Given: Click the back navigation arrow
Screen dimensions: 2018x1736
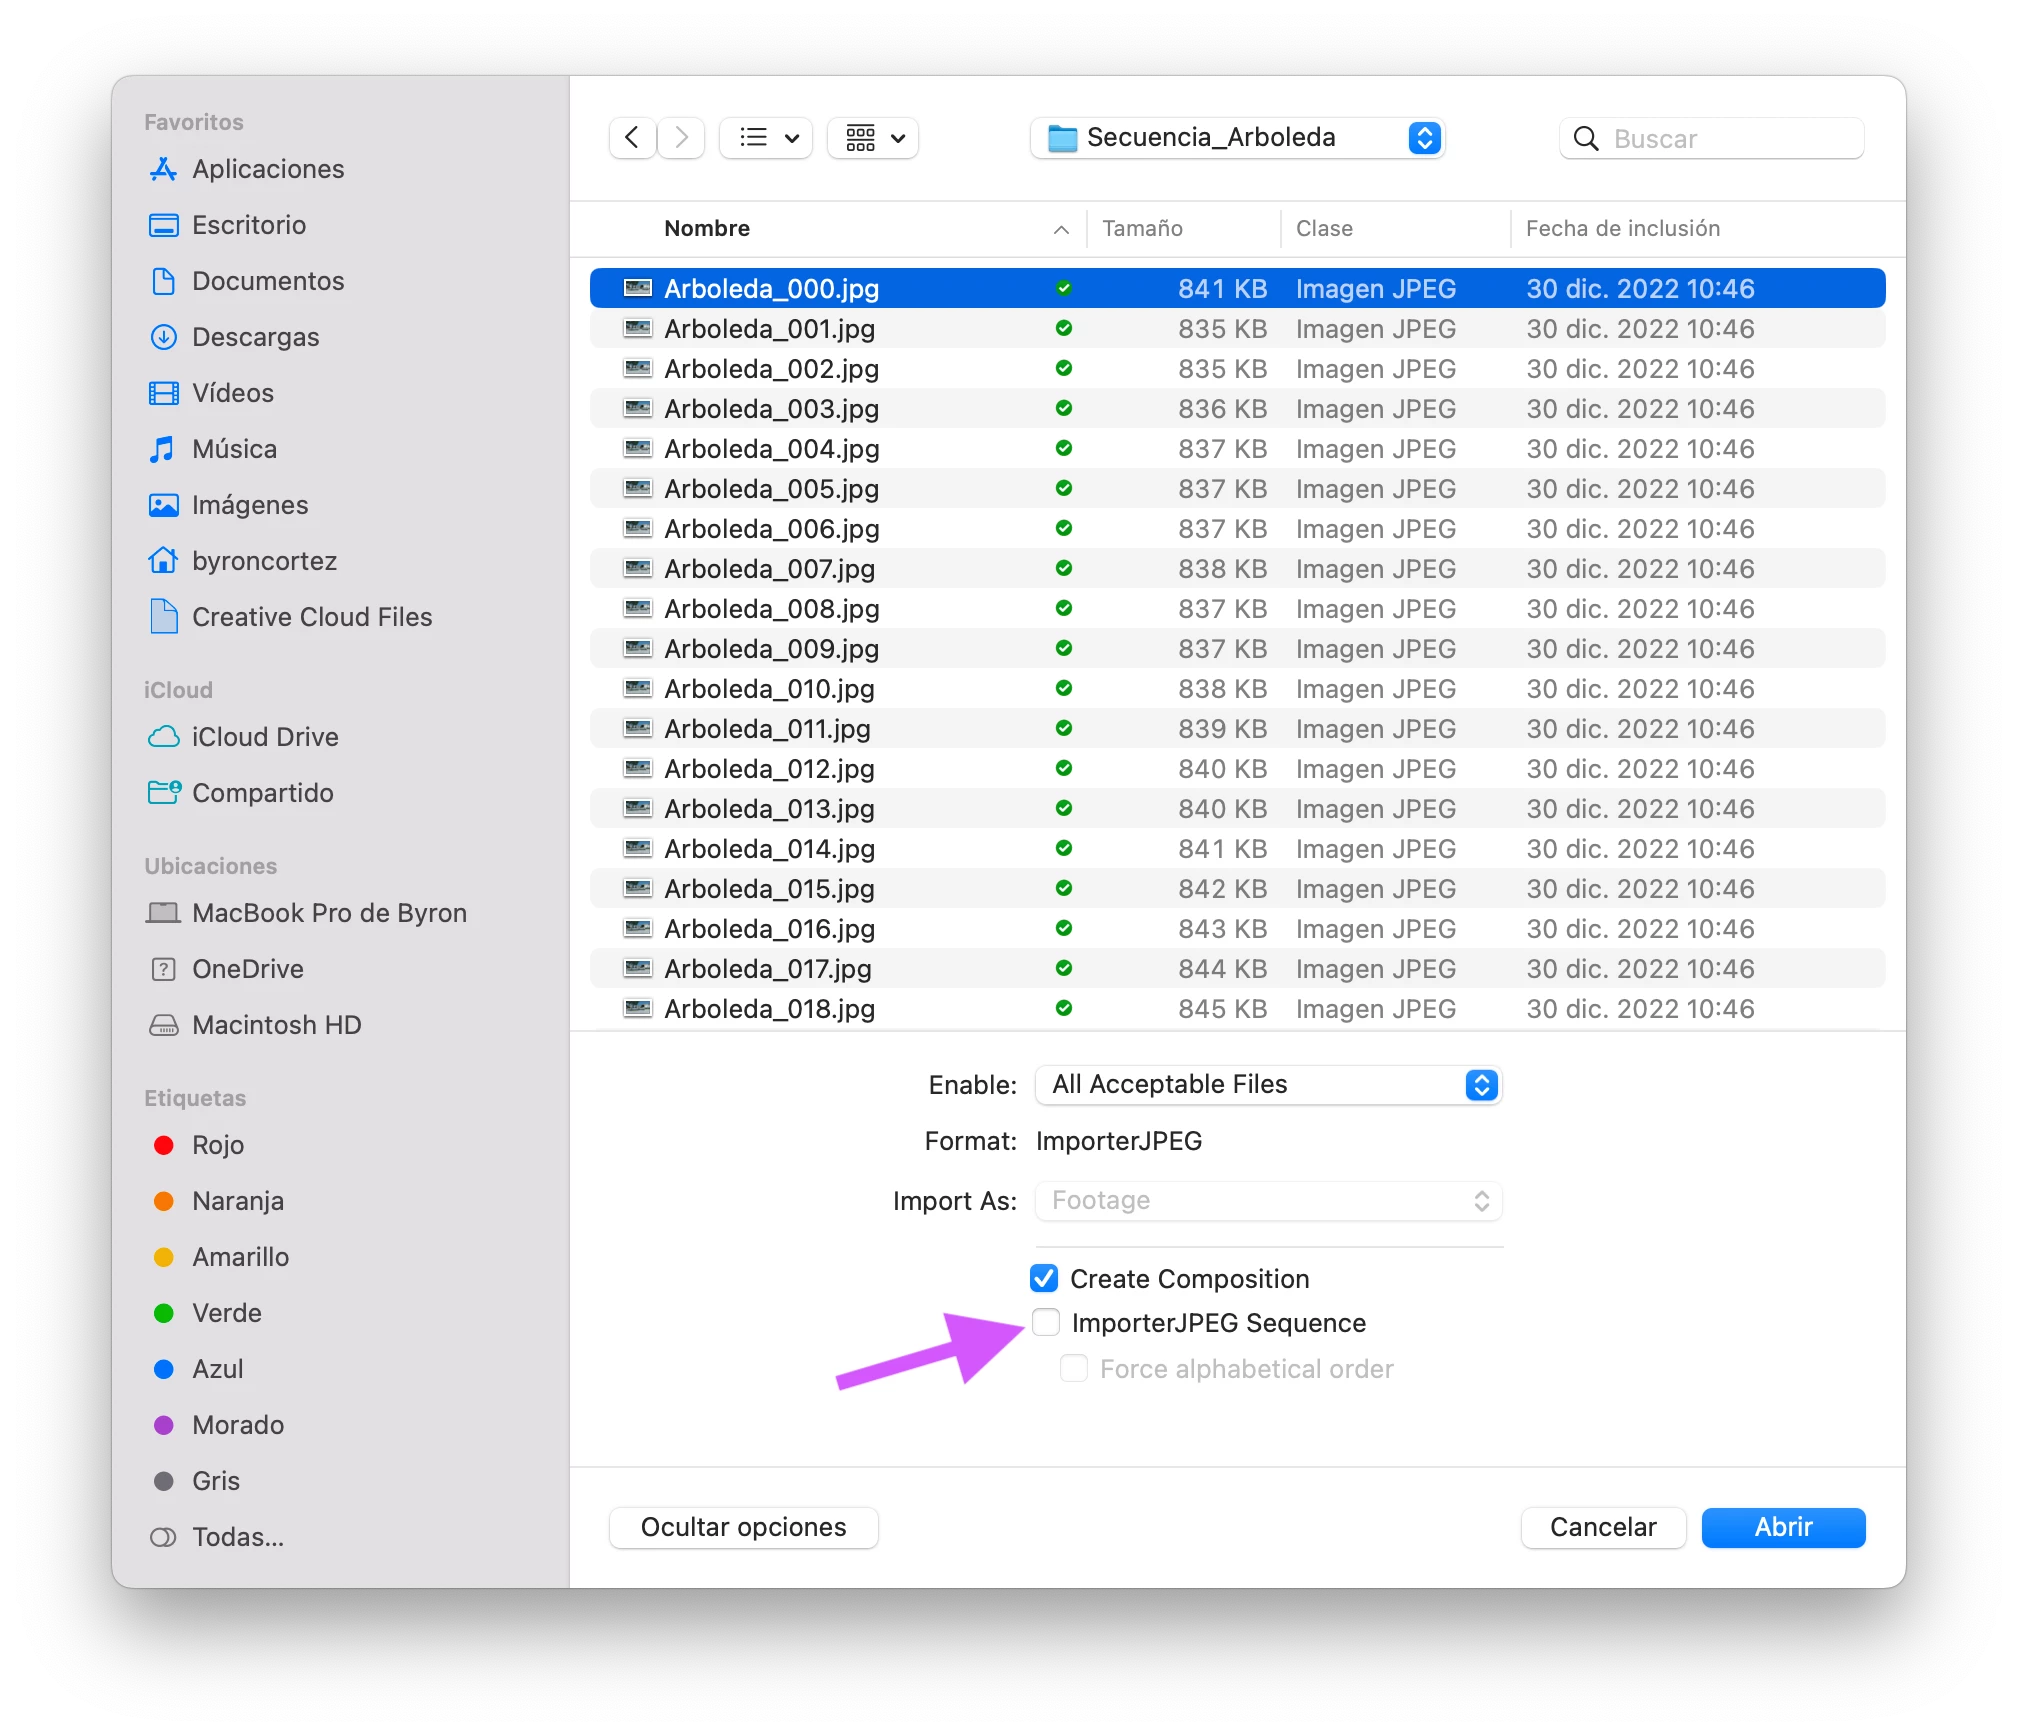Looking at the screenshot, I should point(632,138).
